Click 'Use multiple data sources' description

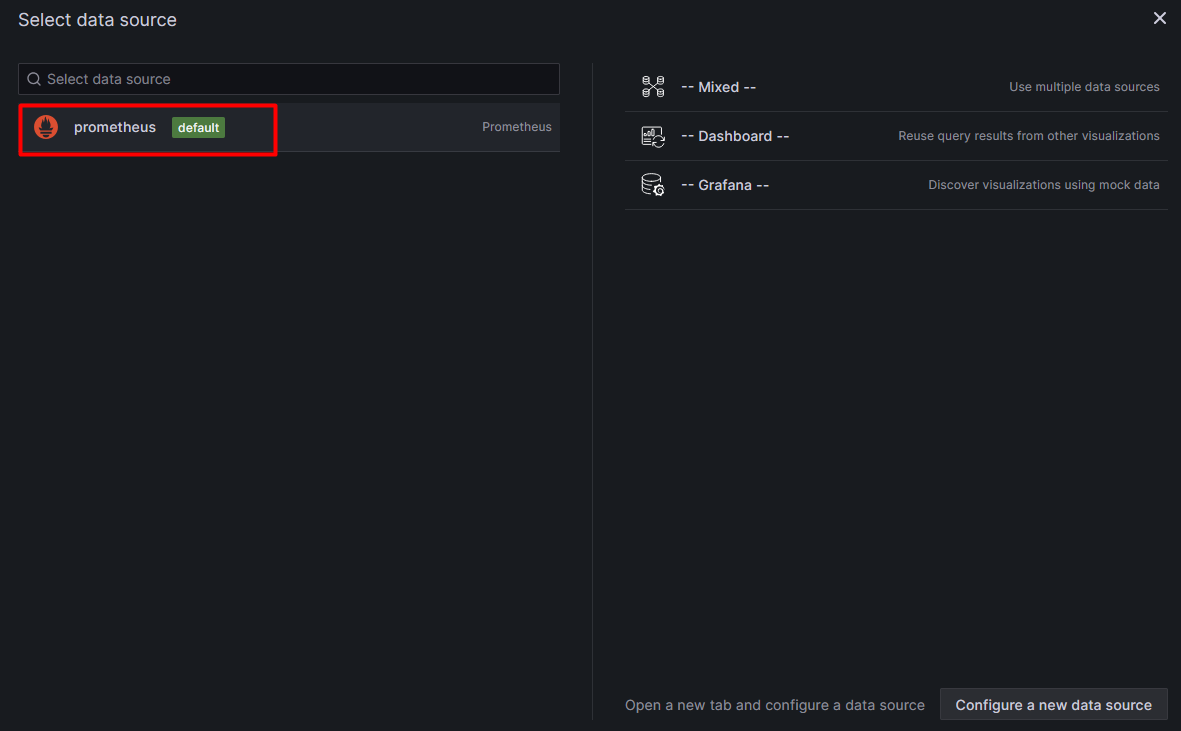click(1085, 87)
